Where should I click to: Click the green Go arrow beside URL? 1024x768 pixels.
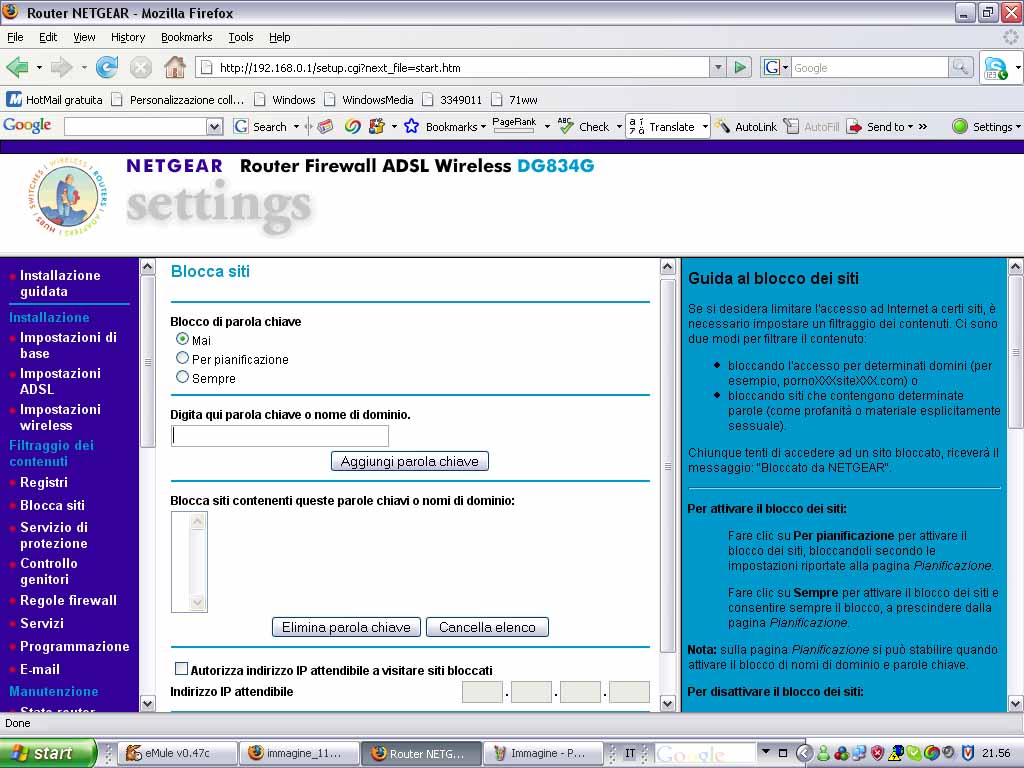coord(740,68)
